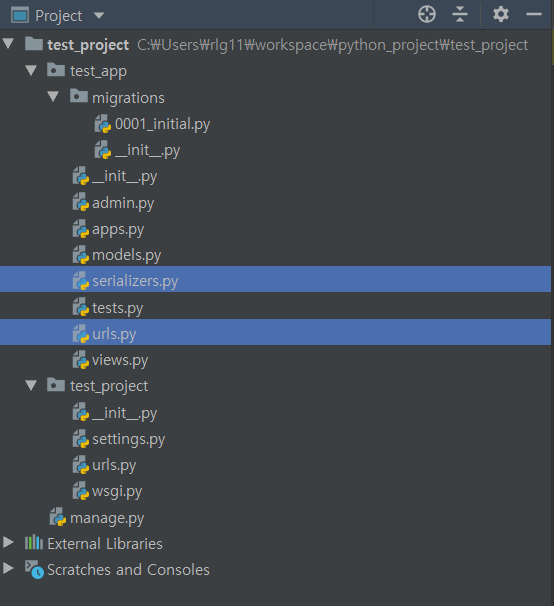Collapse the migrations folder arrow
The height and width of the screenshot is (606, 554).
[53, 96]
